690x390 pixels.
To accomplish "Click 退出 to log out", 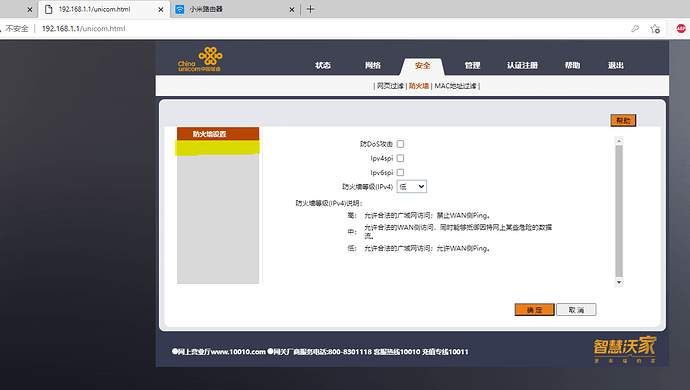I will (x=616, y=66).
